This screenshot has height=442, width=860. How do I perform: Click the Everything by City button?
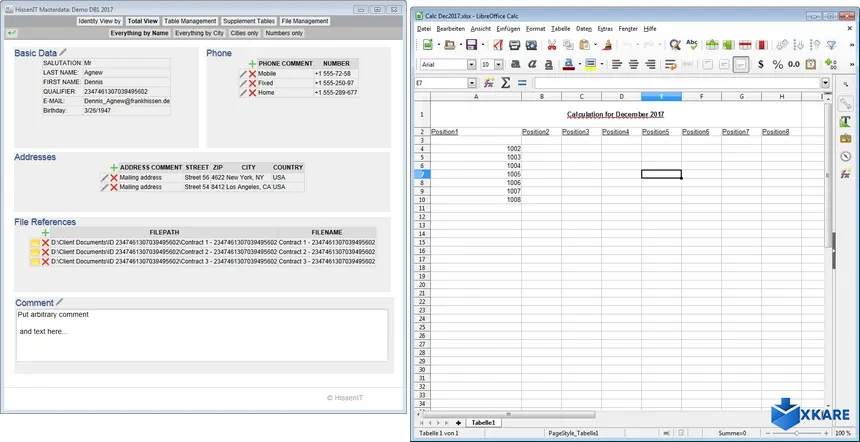200,33
